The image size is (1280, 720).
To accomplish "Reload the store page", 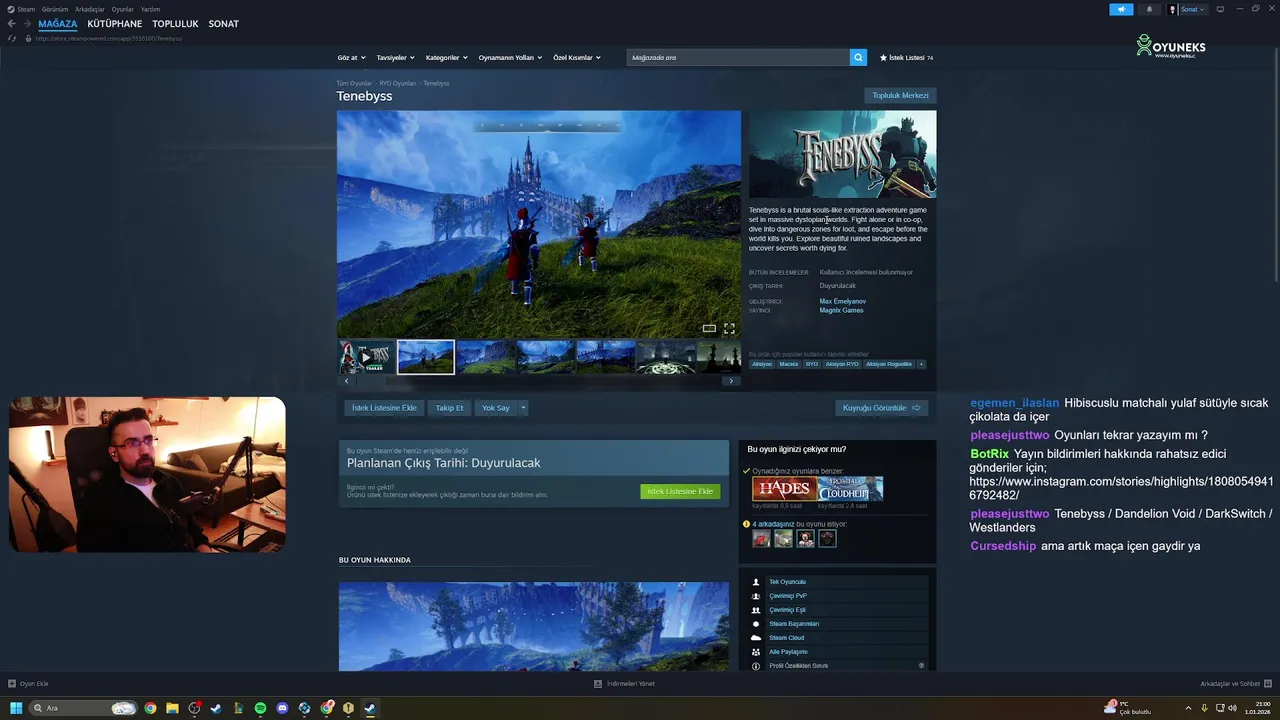I will [x=12, y=38].
